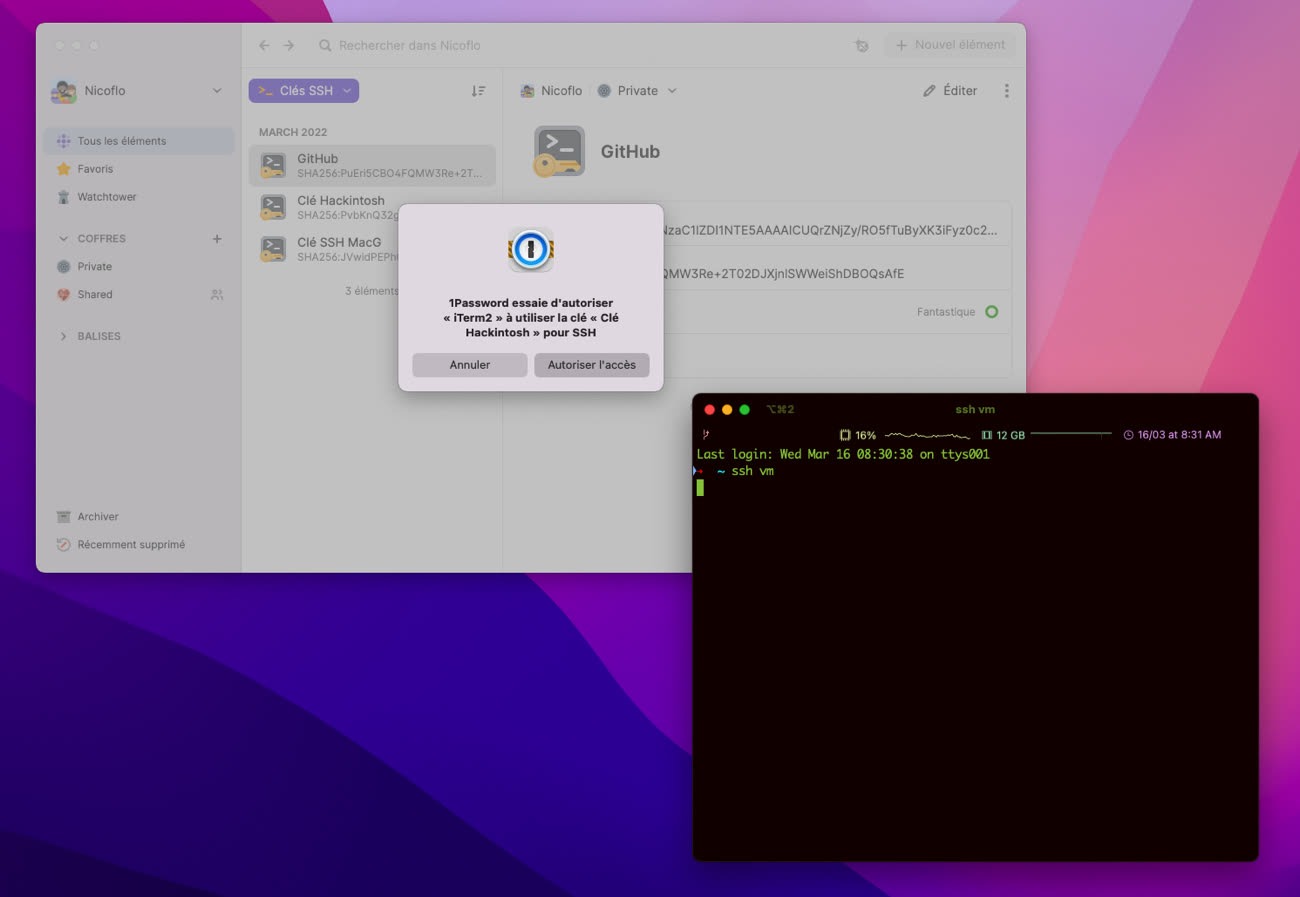Click the add vault plus icon
The image size is (1300, 897).
217,239
